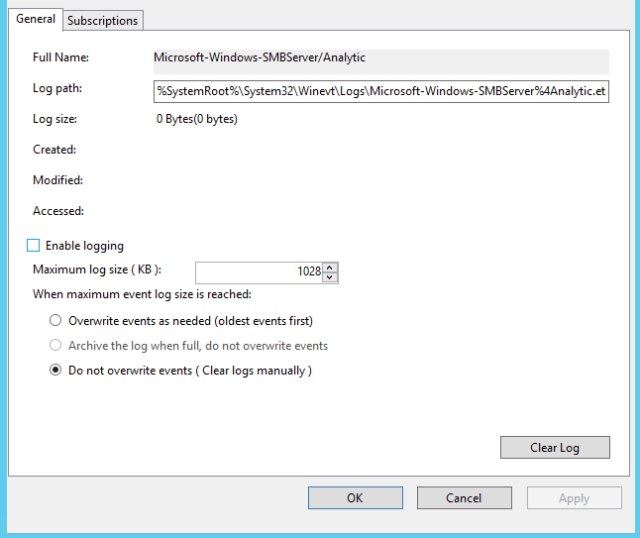This screenshot has height=538, width=640.
Task: Click the 'Modified:' label
Action: click(58, 180)
